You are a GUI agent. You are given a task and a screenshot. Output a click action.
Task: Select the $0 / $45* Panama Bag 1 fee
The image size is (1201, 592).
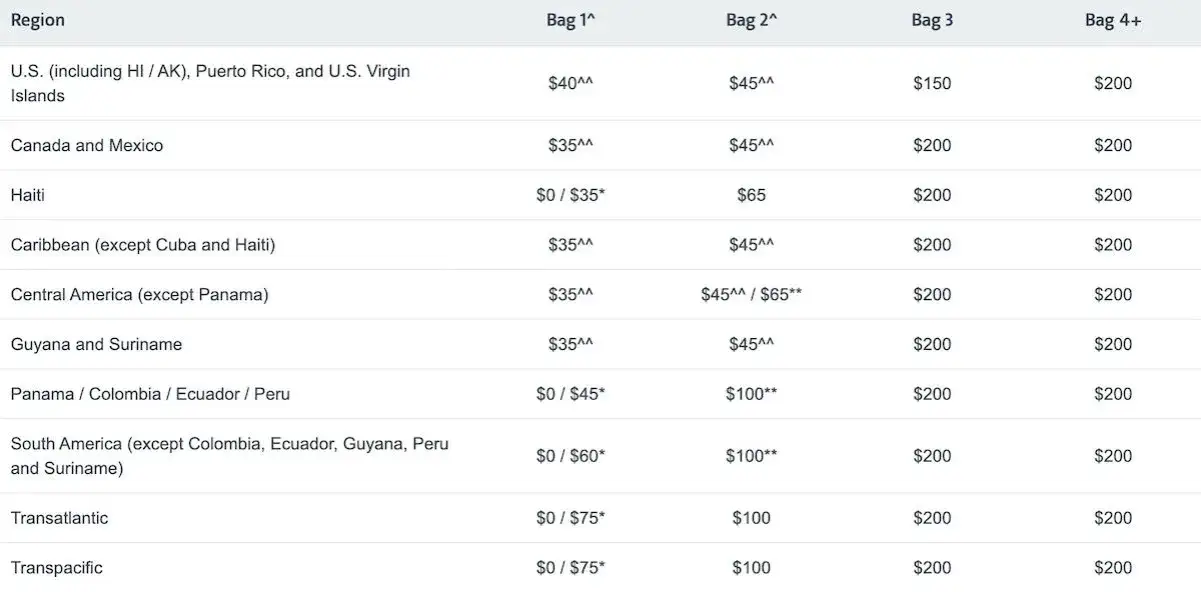pos(571,394)
